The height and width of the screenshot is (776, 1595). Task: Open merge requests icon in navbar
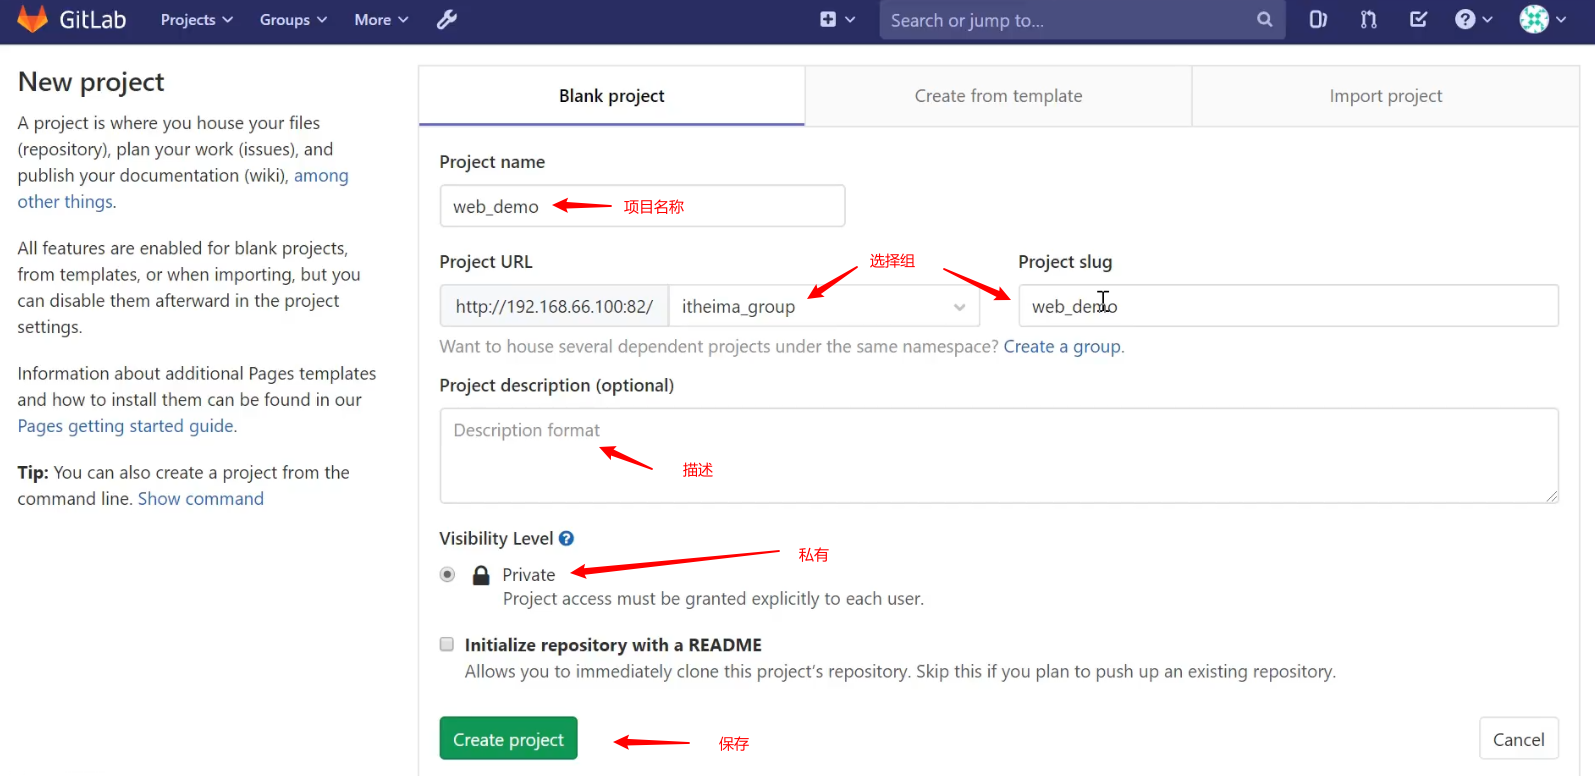click(x=1368, y=20)
